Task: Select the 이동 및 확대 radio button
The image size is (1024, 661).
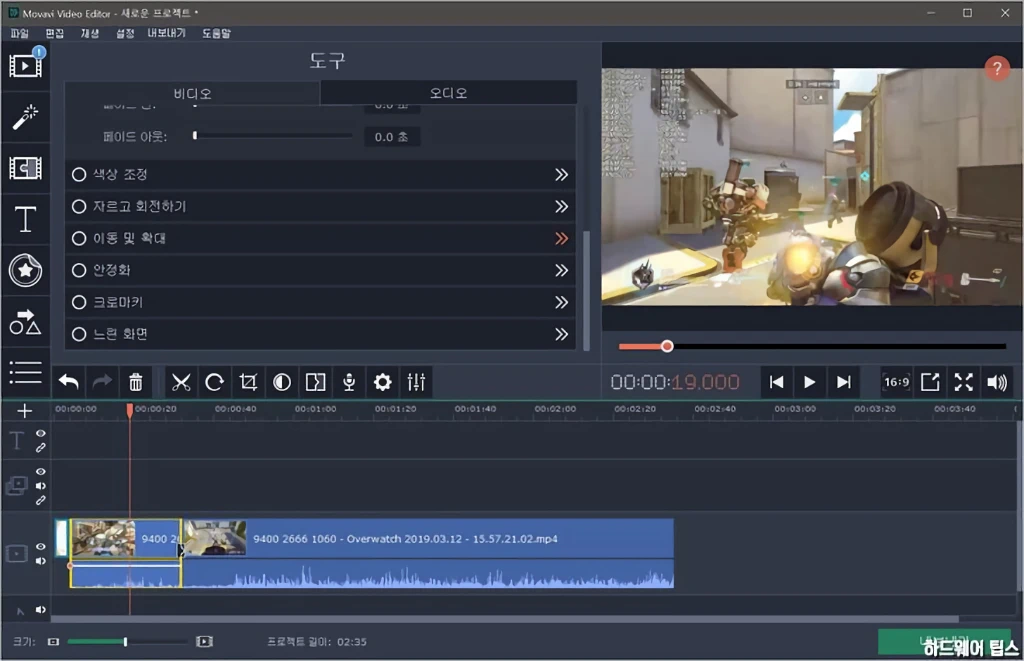Action: click(x=79, y=238)
